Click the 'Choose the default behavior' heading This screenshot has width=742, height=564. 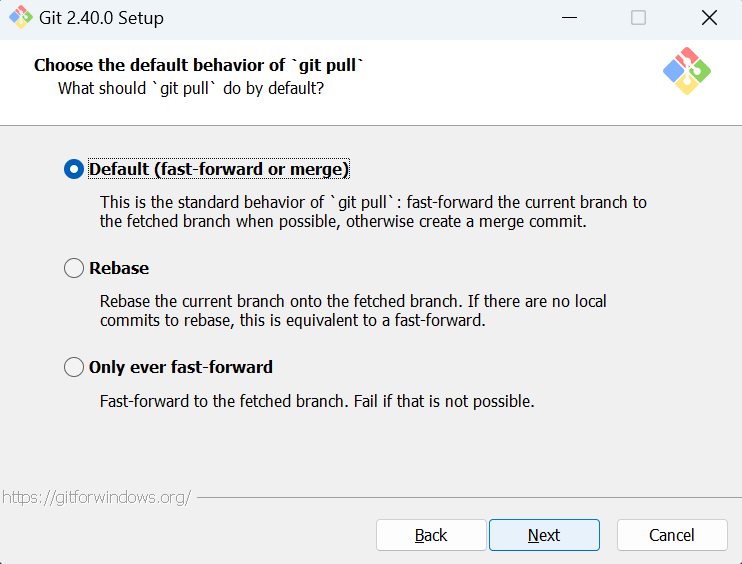point(199,65)
